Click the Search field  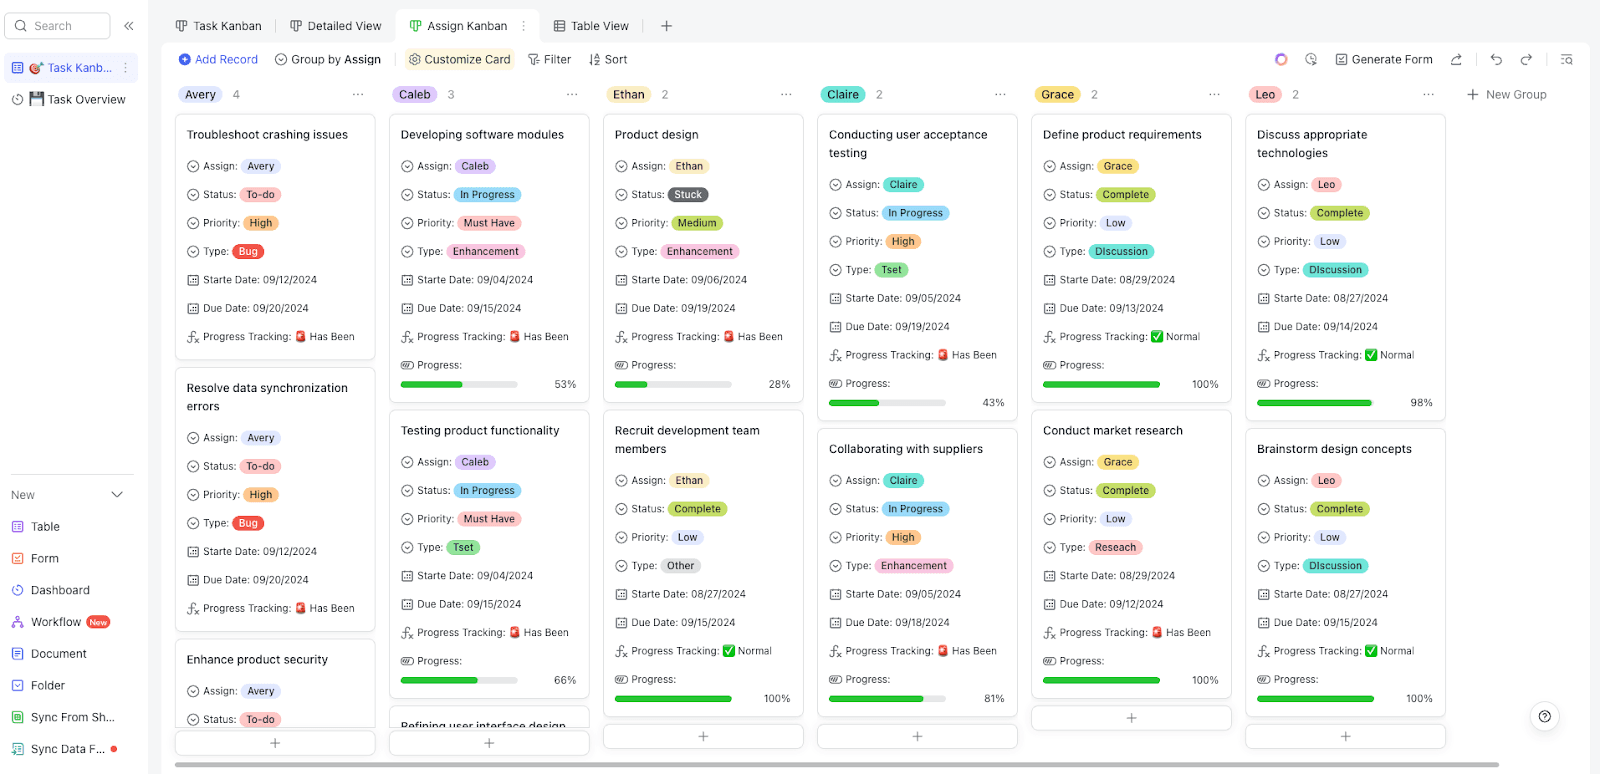click(x=57, y=26)
